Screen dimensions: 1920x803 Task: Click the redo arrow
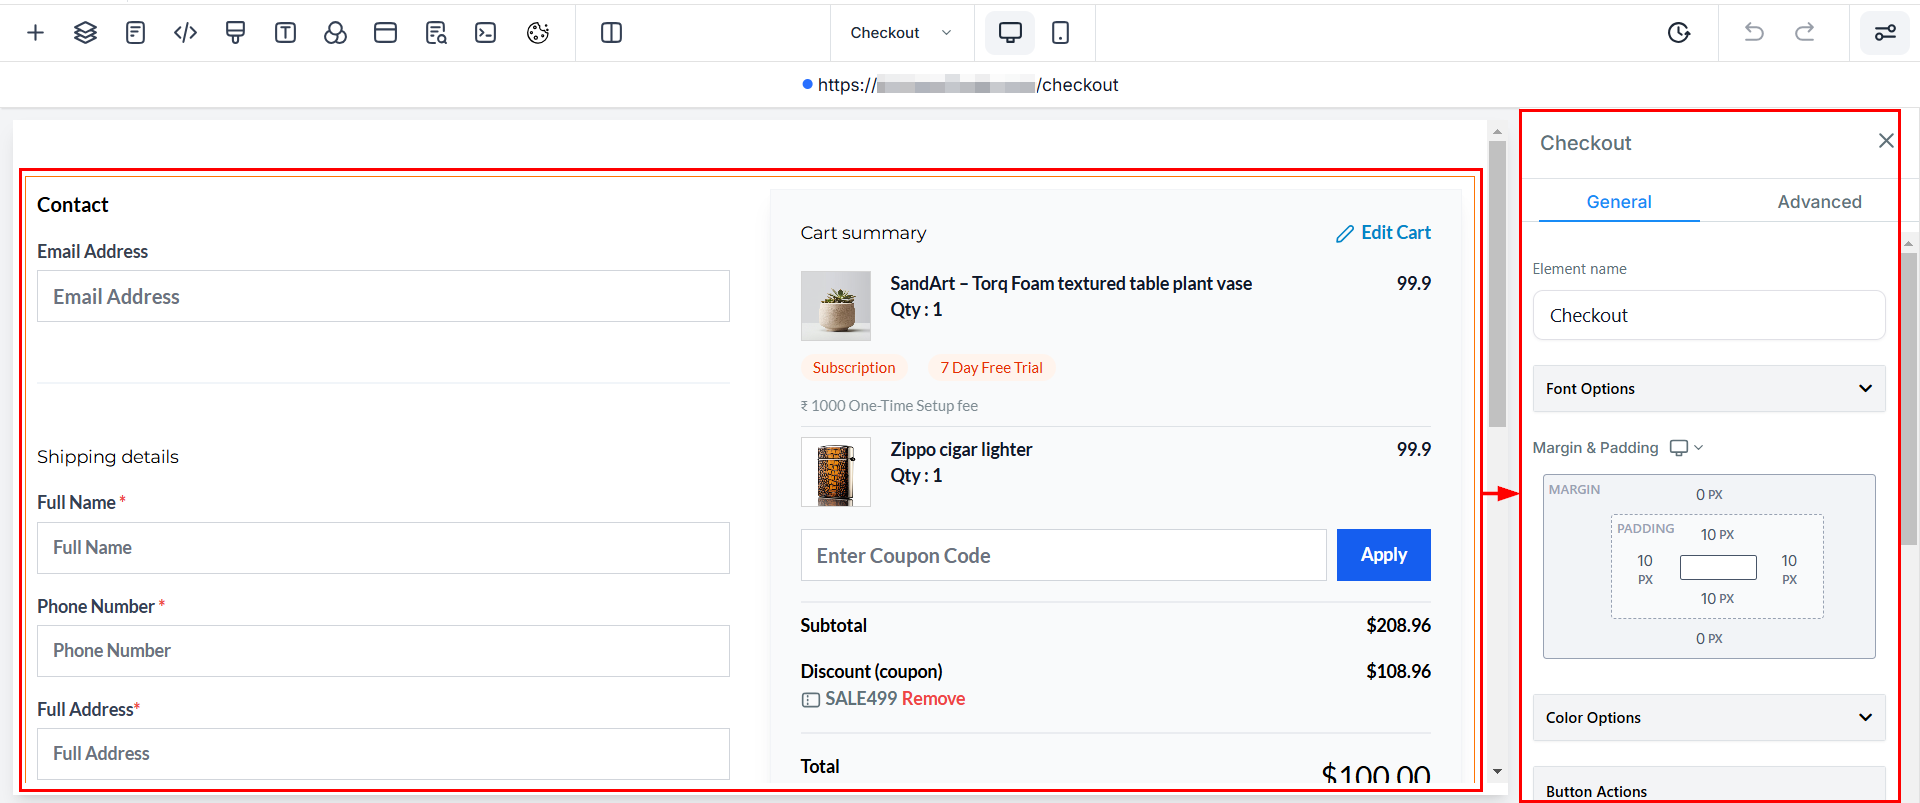tap(1804, 33)
